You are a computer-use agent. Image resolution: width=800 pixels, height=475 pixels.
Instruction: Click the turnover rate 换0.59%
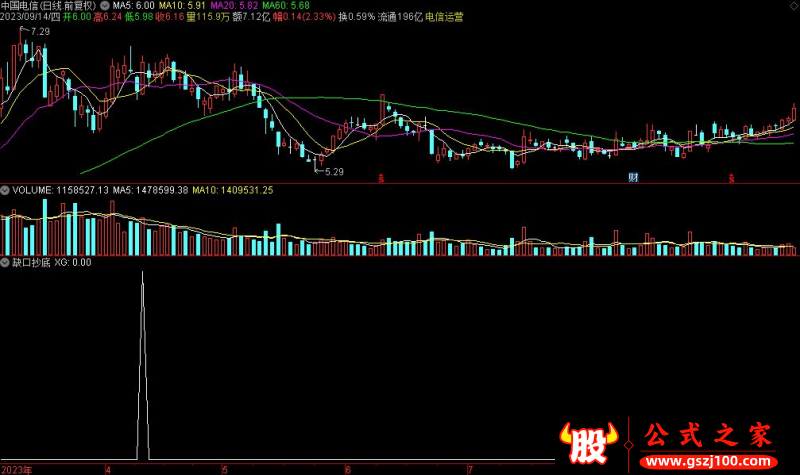click(357, 17)
